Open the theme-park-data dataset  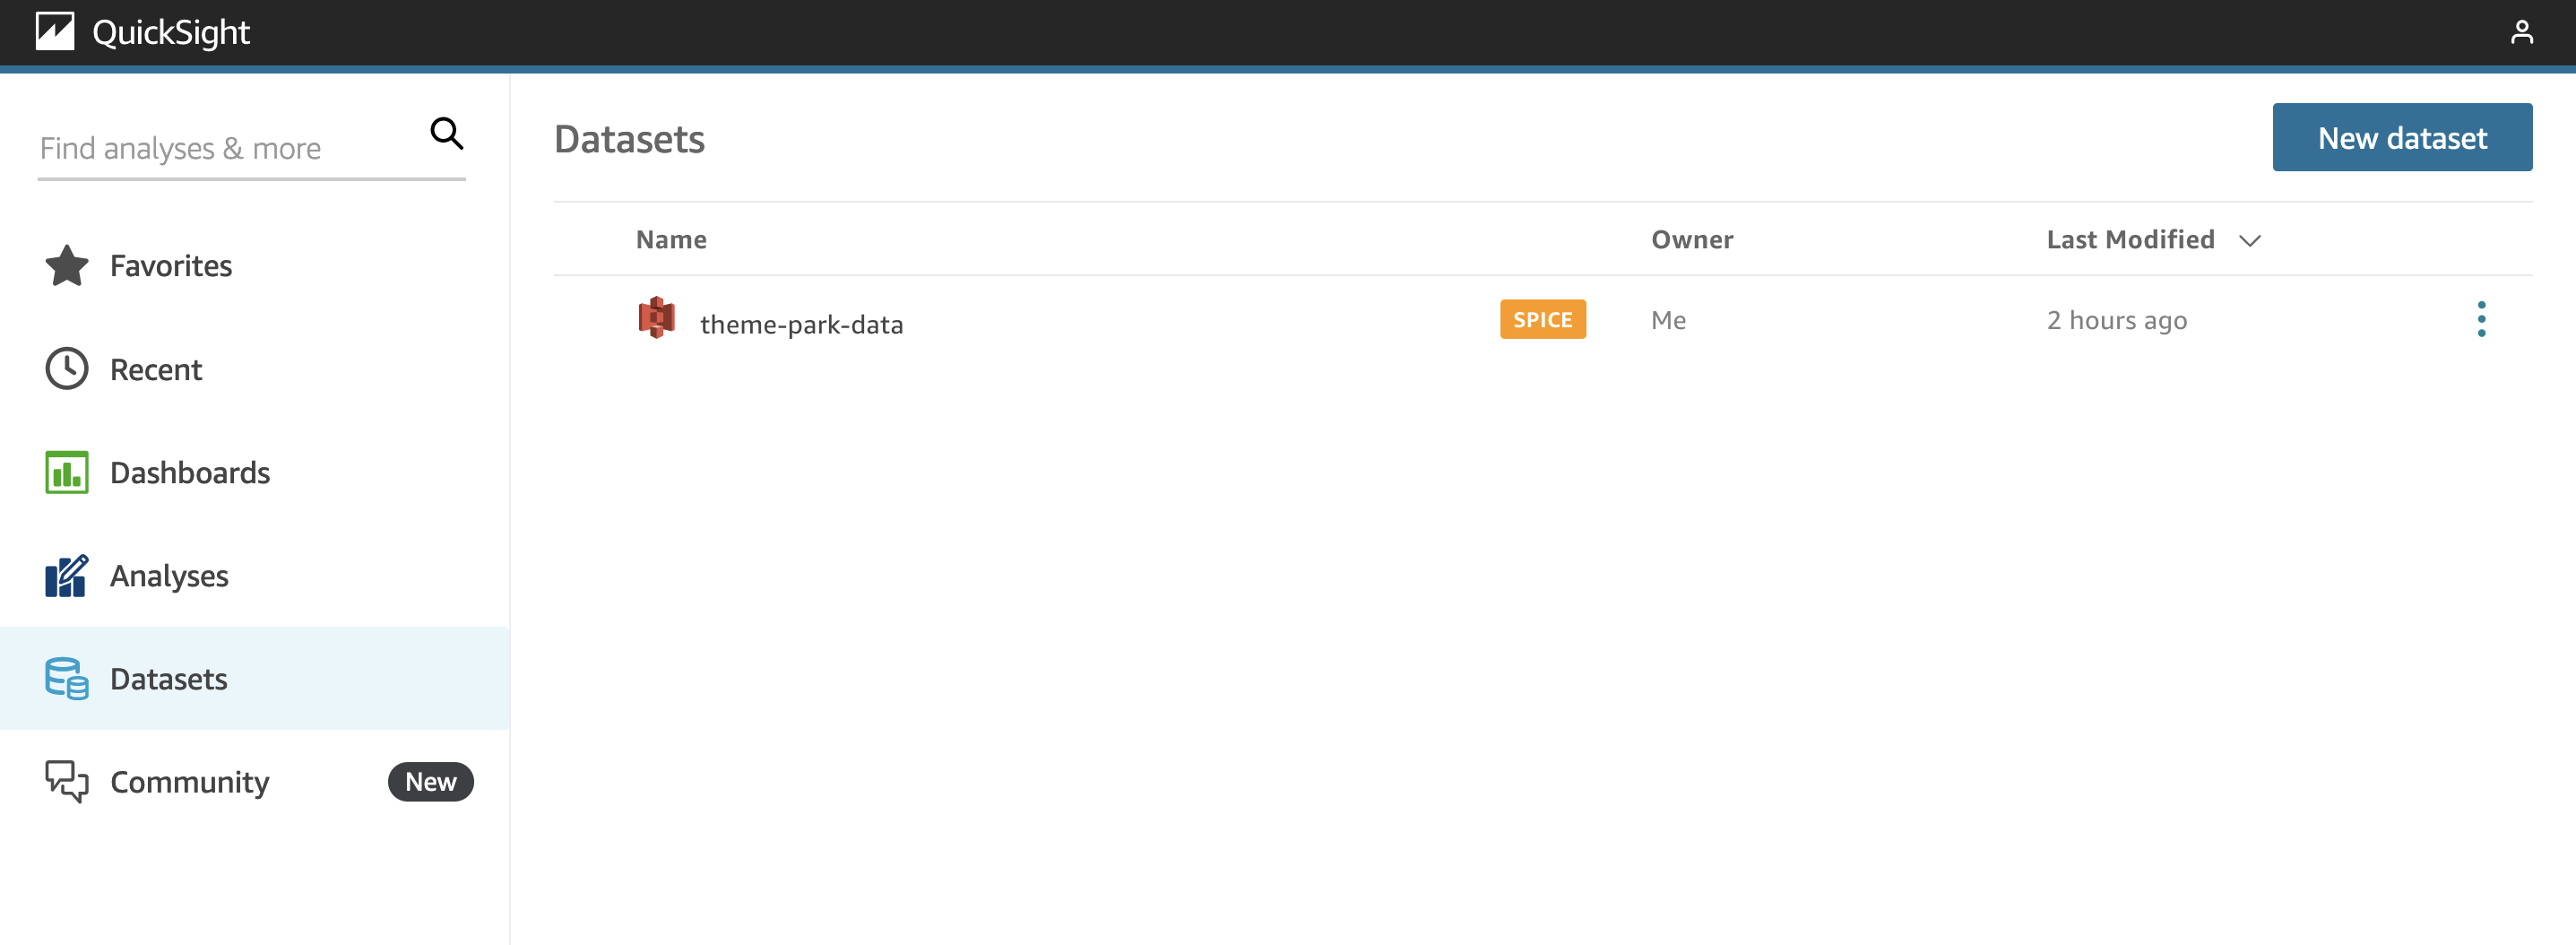point(801,324)
